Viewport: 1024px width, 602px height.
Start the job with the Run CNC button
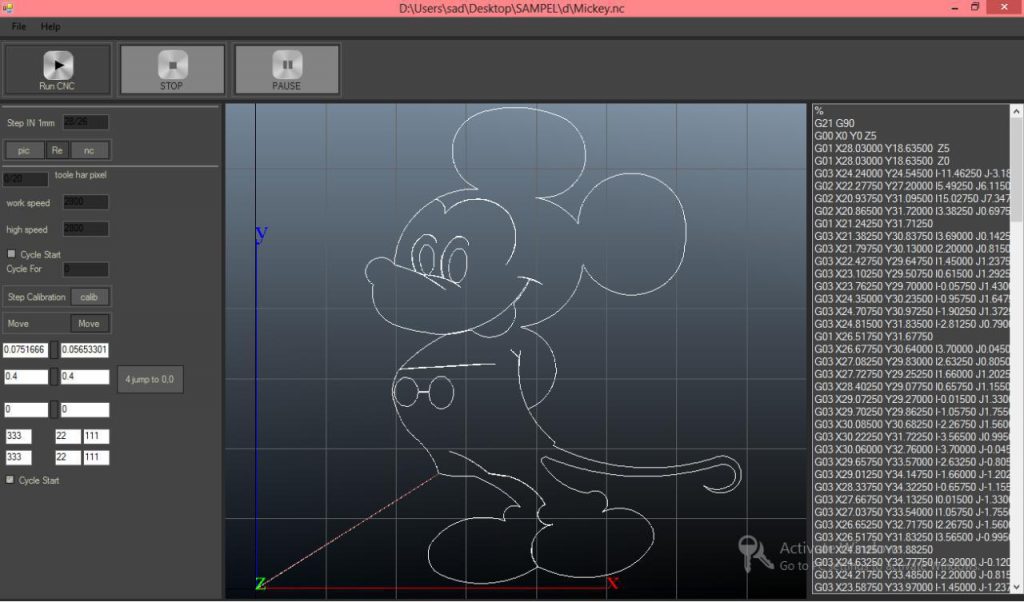(x=58, y=69)
